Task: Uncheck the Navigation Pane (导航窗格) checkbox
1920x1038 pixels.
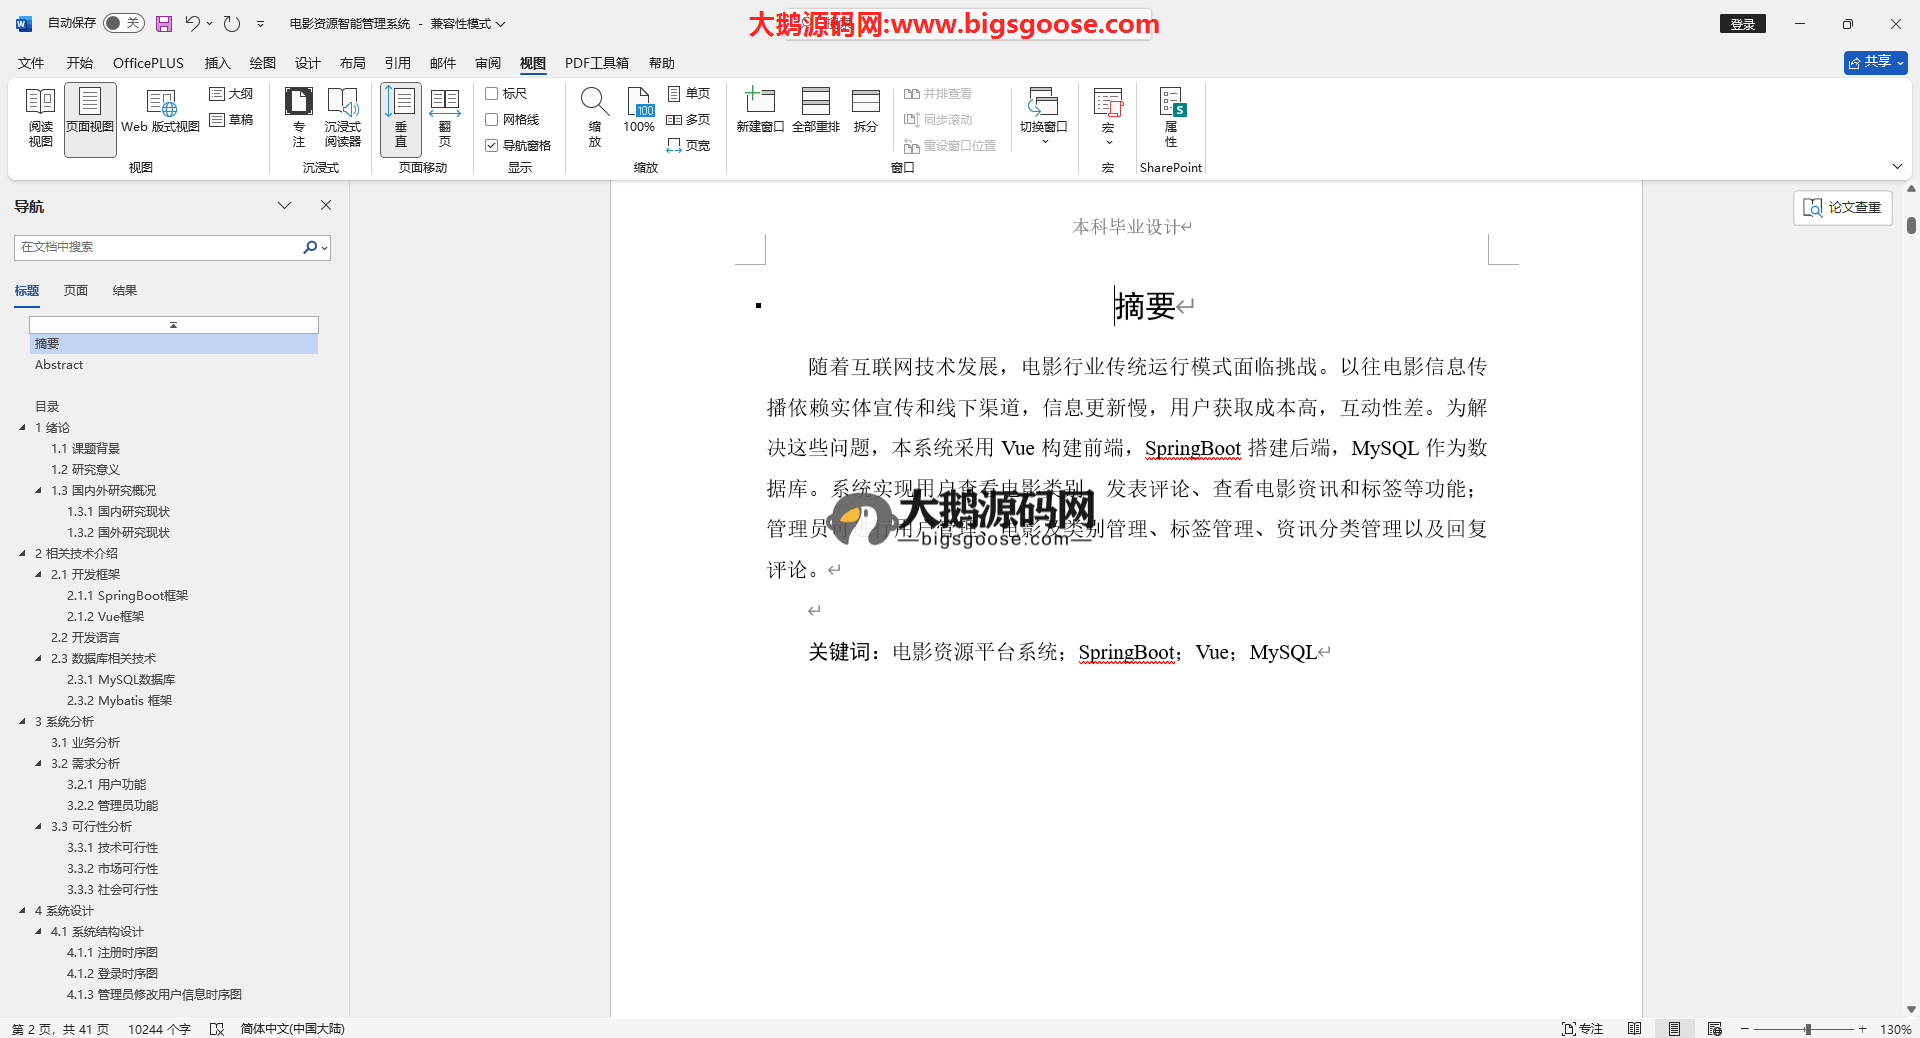Action: click(492, 146)
